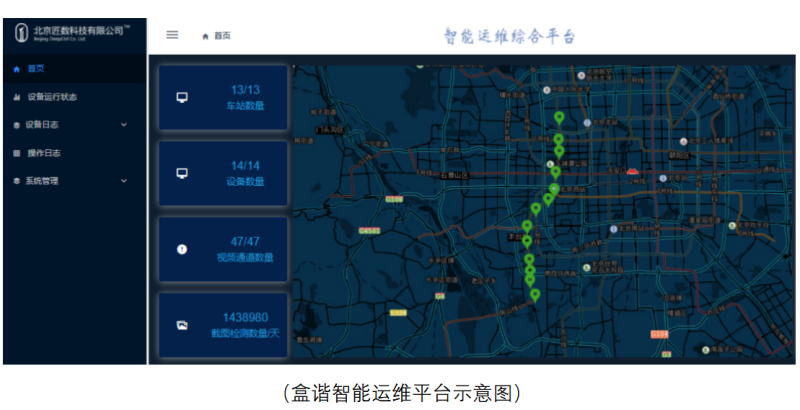
Task: Click the chart icon beside 设备运行状态
Action: [x=17, y=97]
